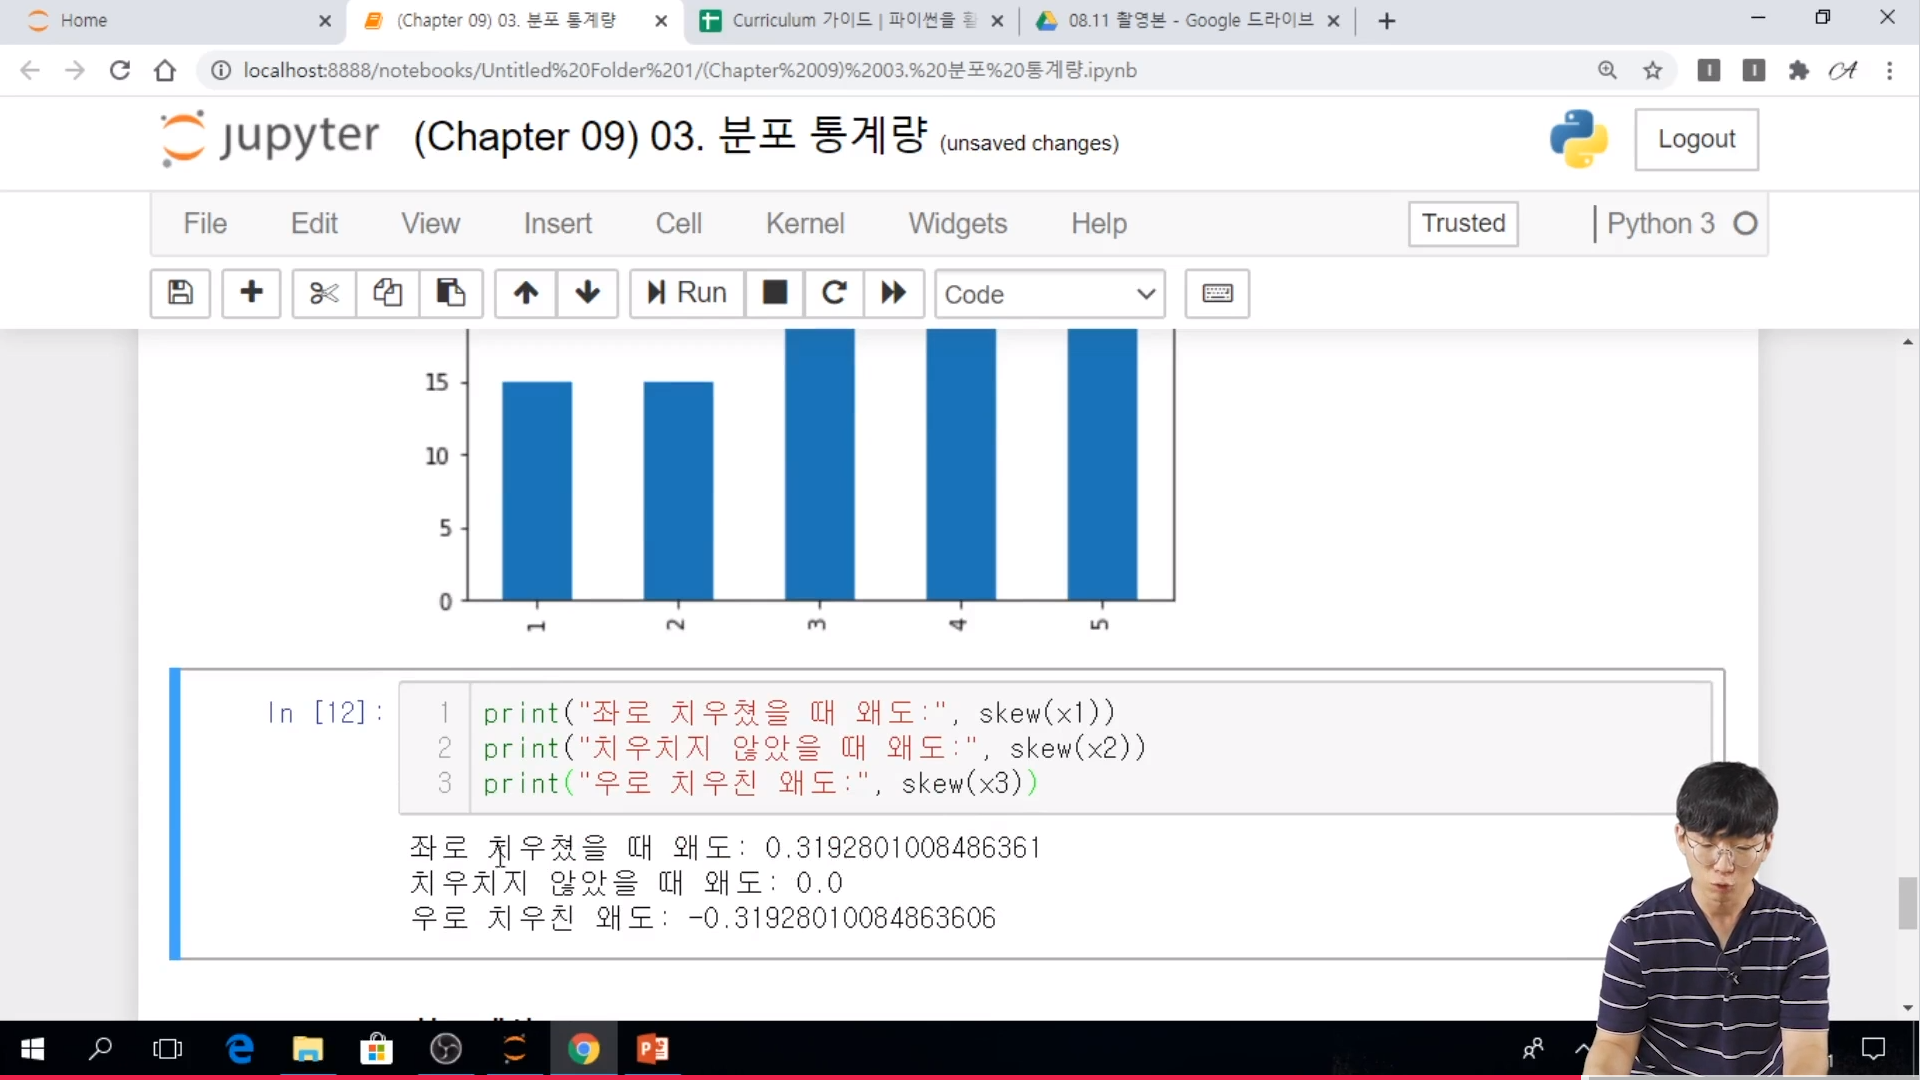This screenshot has height=1080, width=1920.
Task: Open the Kernel menu
Action: [x=805, y=223]
